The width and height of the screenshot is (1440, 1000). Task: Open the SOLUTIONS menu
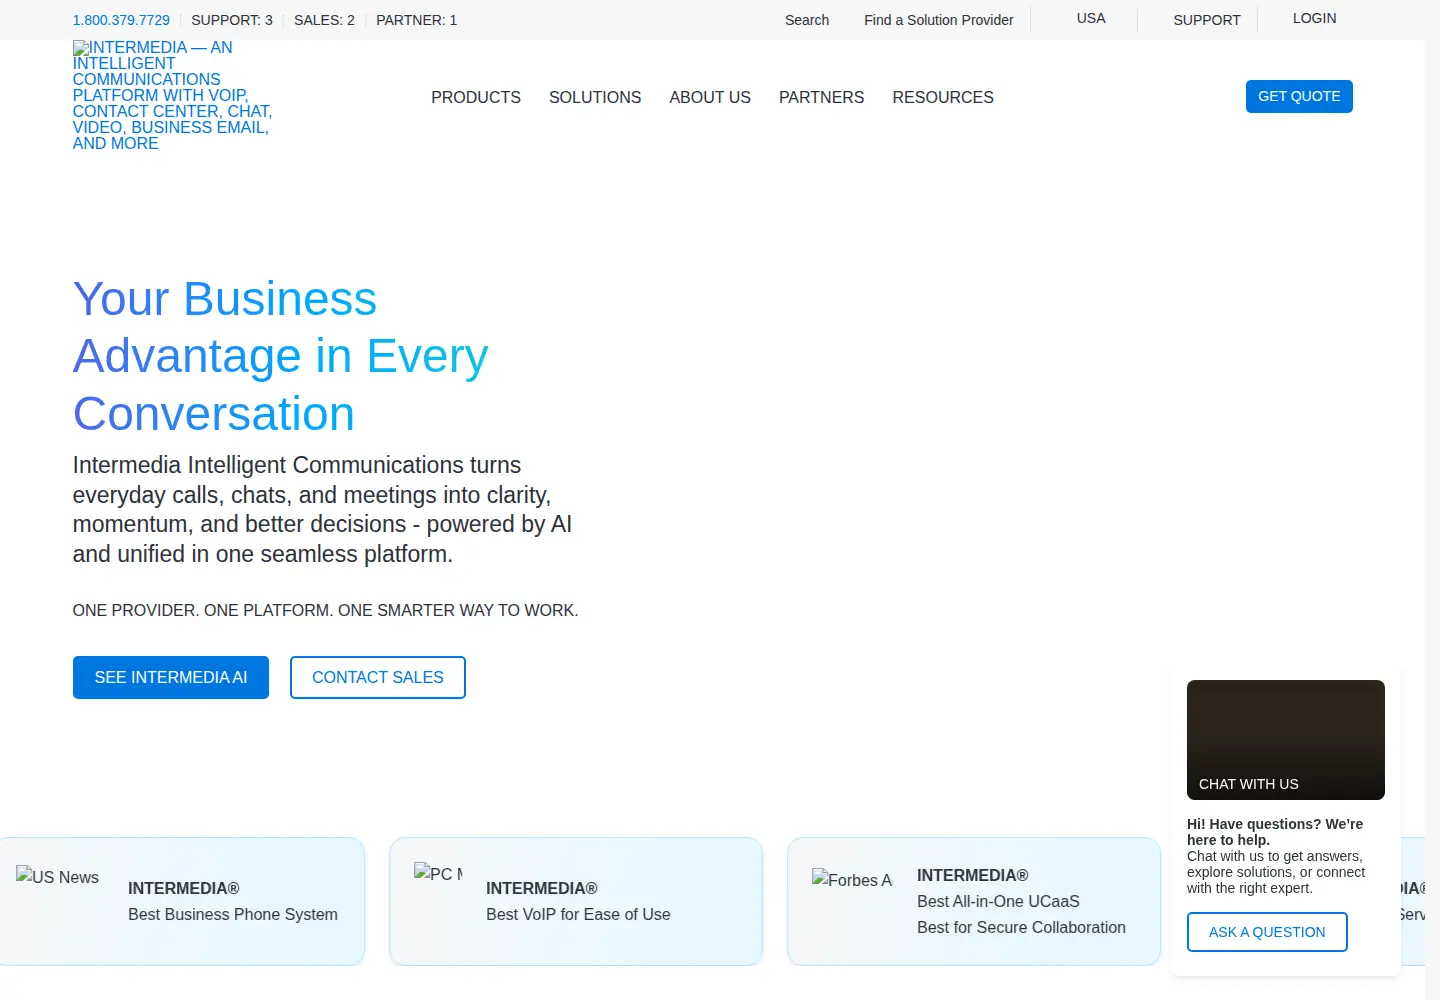(595, 97)
